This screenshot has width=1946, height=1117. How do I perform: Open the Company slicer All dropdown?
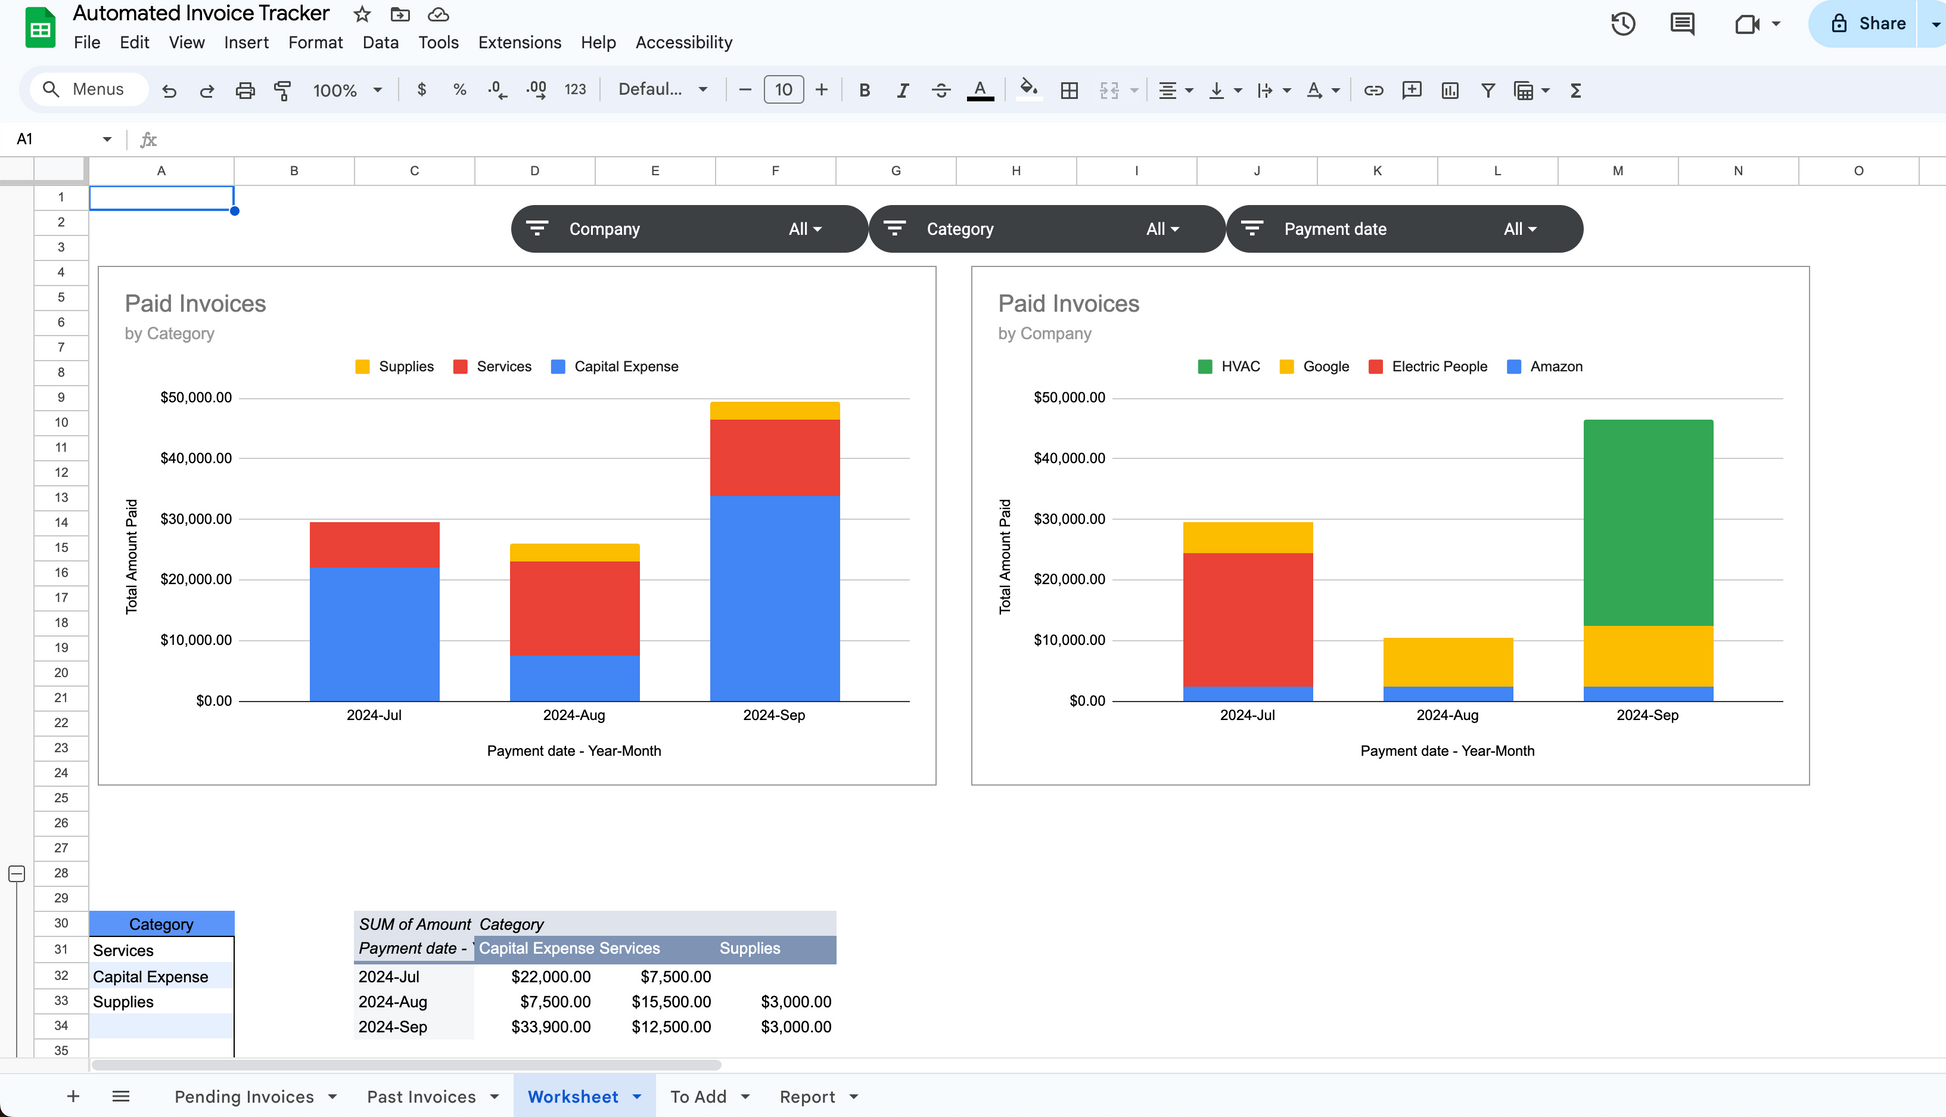805,229
